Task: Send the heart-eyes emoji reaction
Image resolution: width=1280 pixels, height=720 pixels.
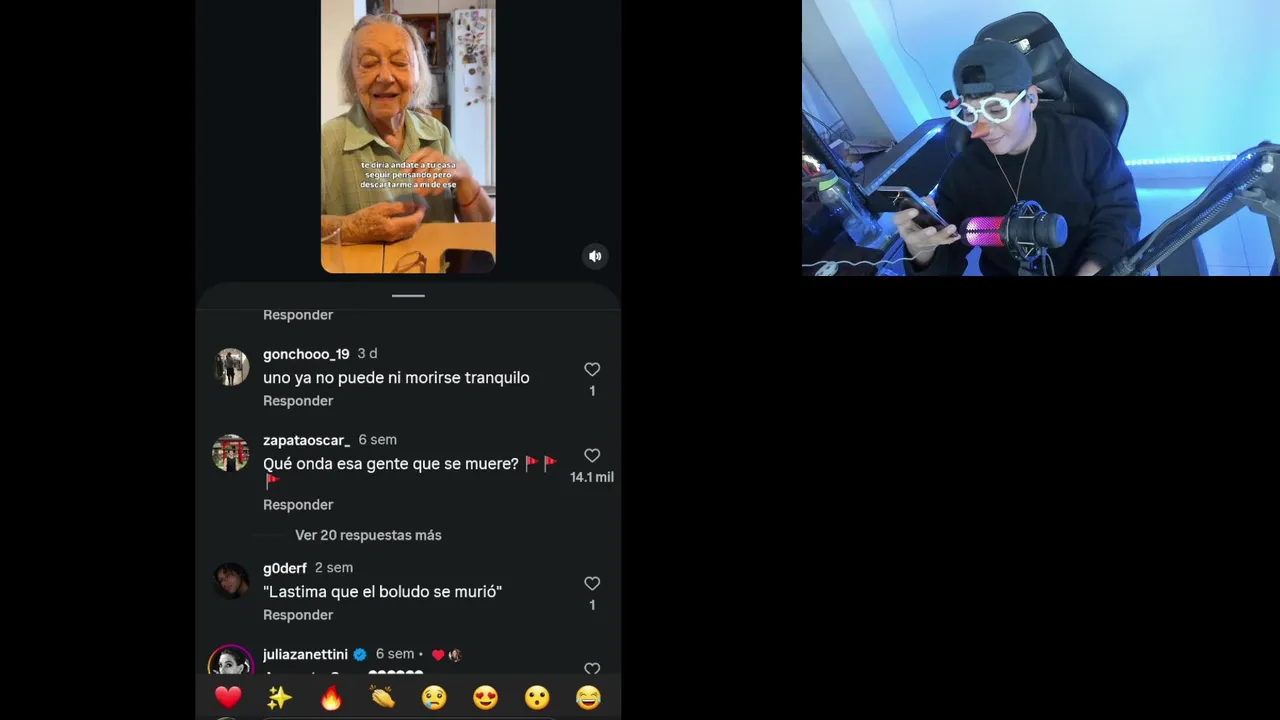Action: pos(486,697)
